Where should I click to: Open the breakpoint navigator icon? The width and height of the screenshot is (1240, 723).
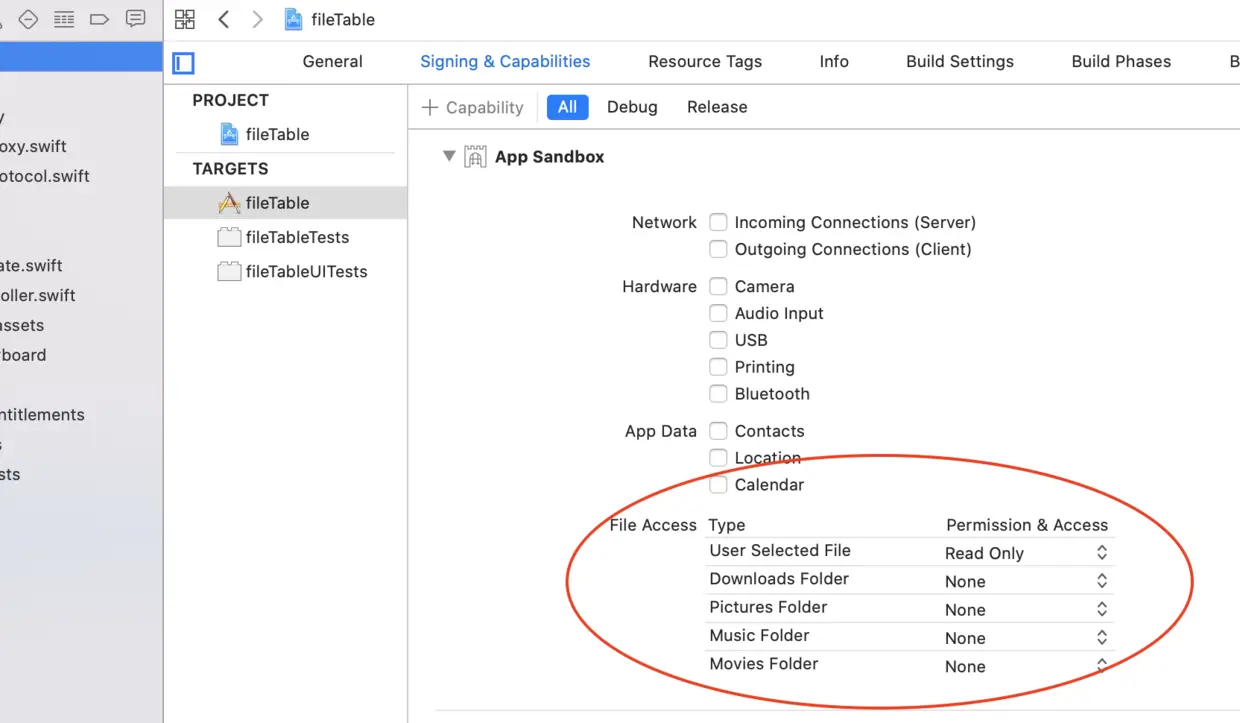[99, 19]
